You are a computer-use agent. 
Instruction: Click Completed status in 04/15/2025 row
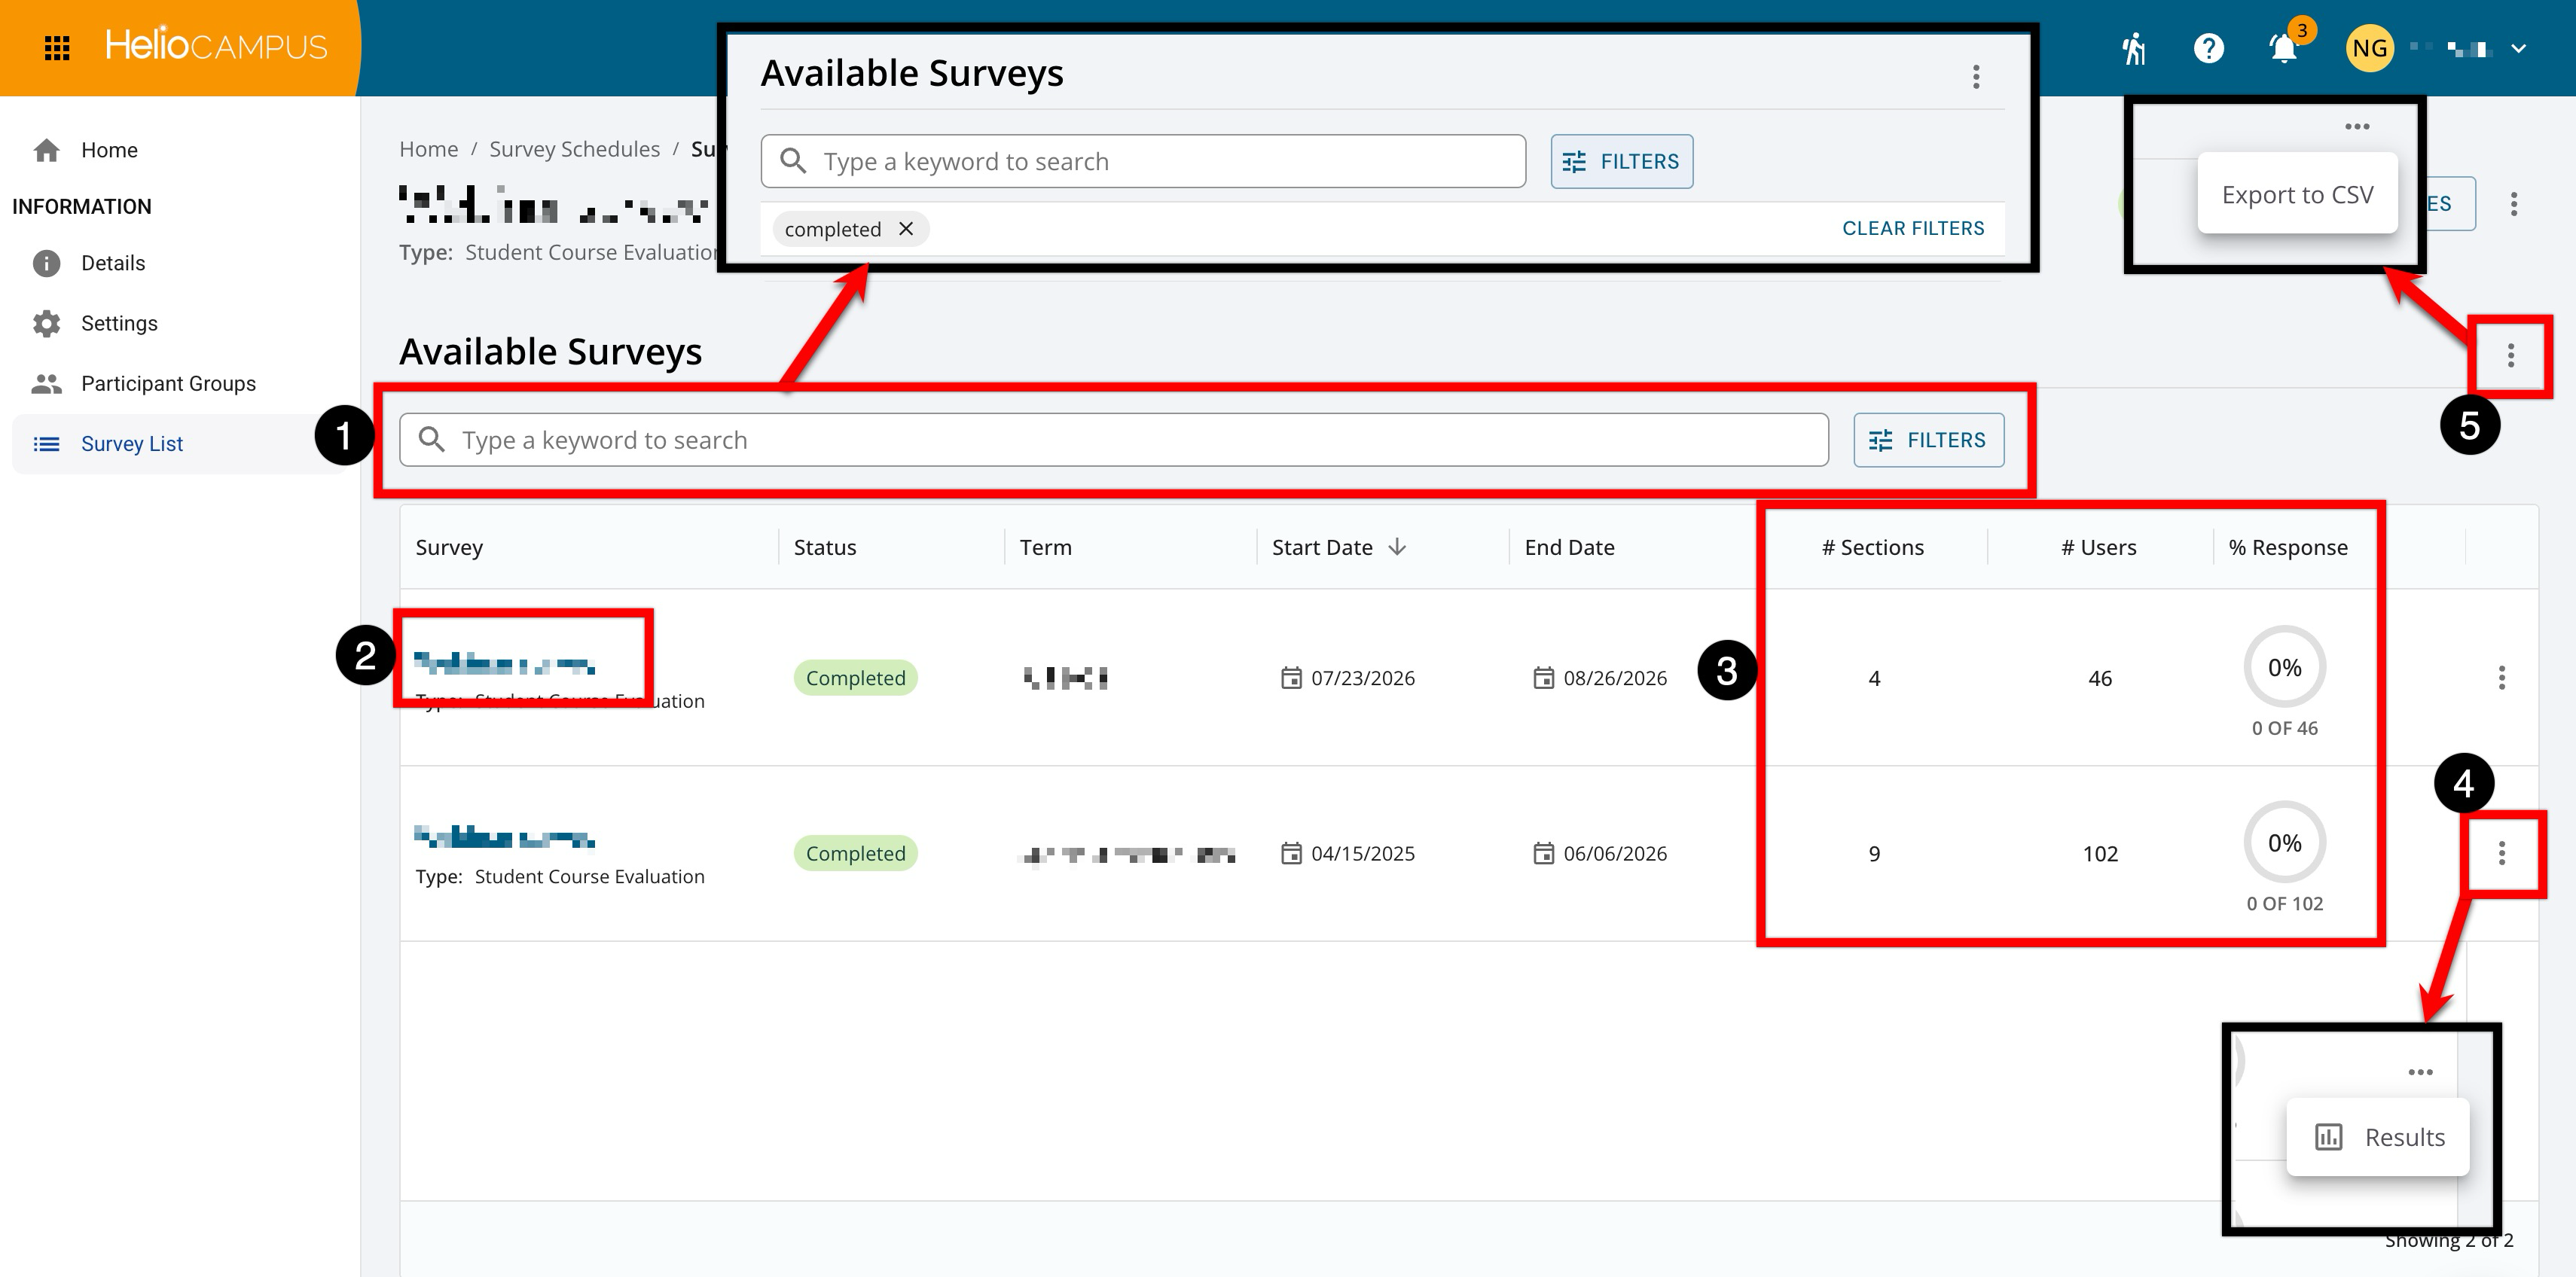(x=855, y=853)
